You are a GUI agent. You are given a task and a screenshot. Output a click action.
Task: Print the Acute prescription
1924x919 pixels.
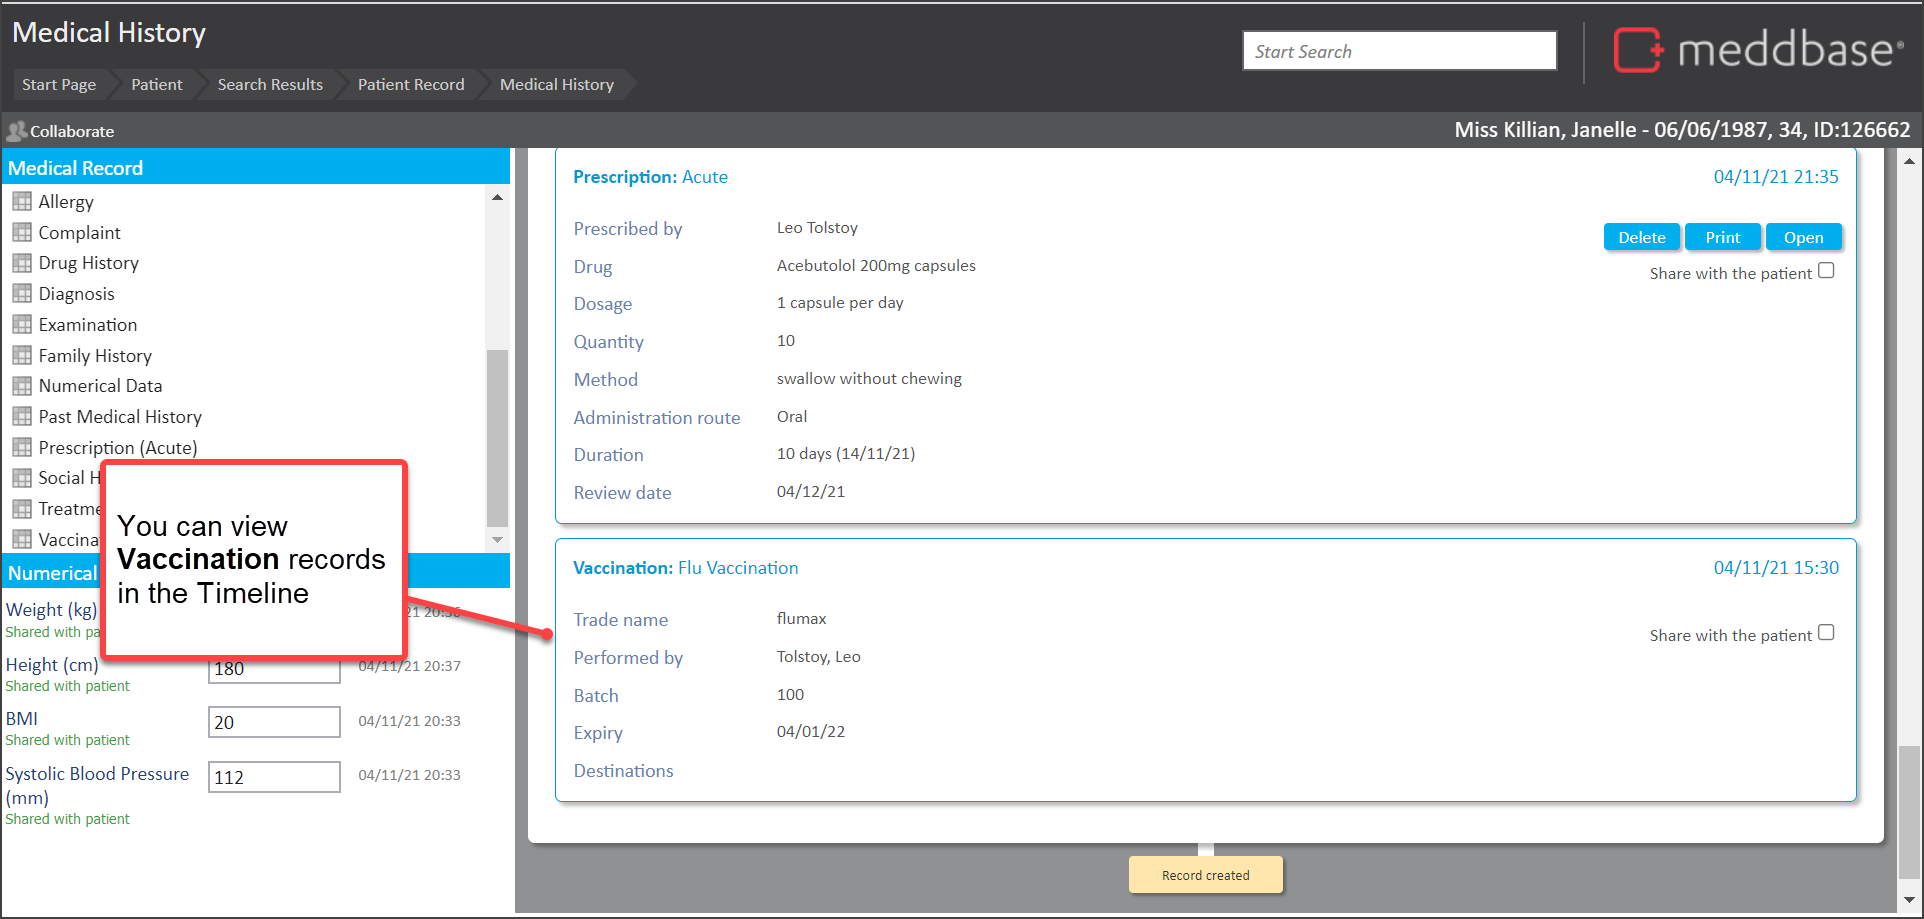click(x=1722, y=238)
